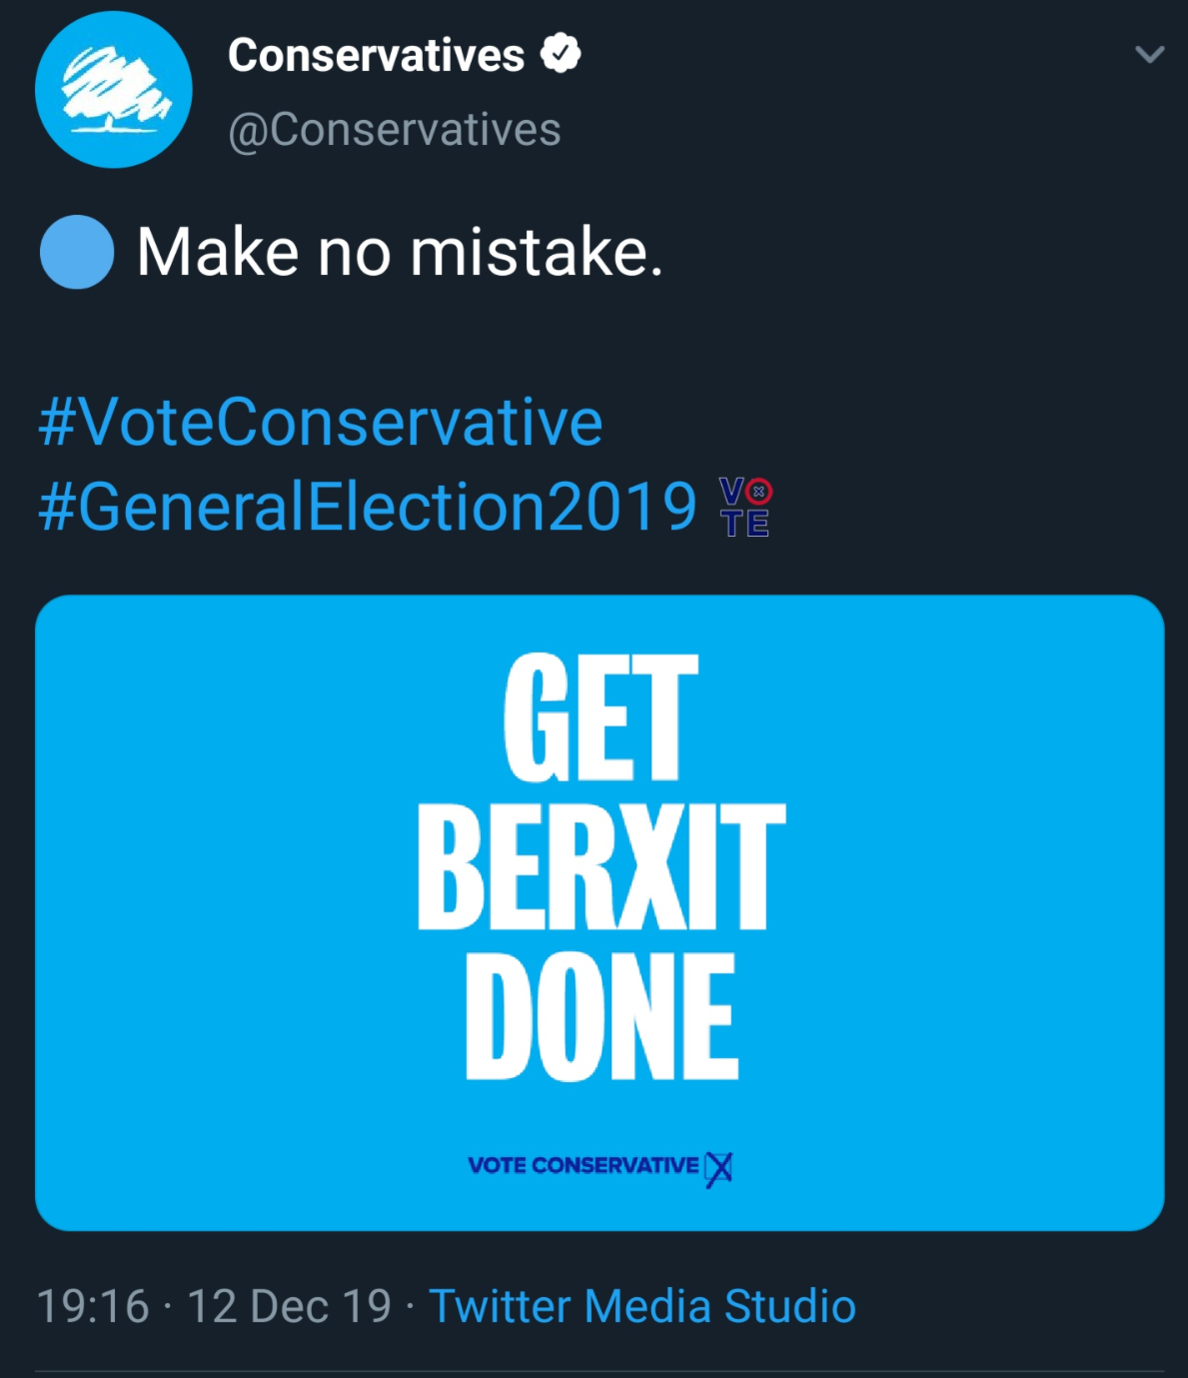Open the #VoteConservative hashtag
This screenshot has width=1188, height=1378.
(x=320, y=421)
